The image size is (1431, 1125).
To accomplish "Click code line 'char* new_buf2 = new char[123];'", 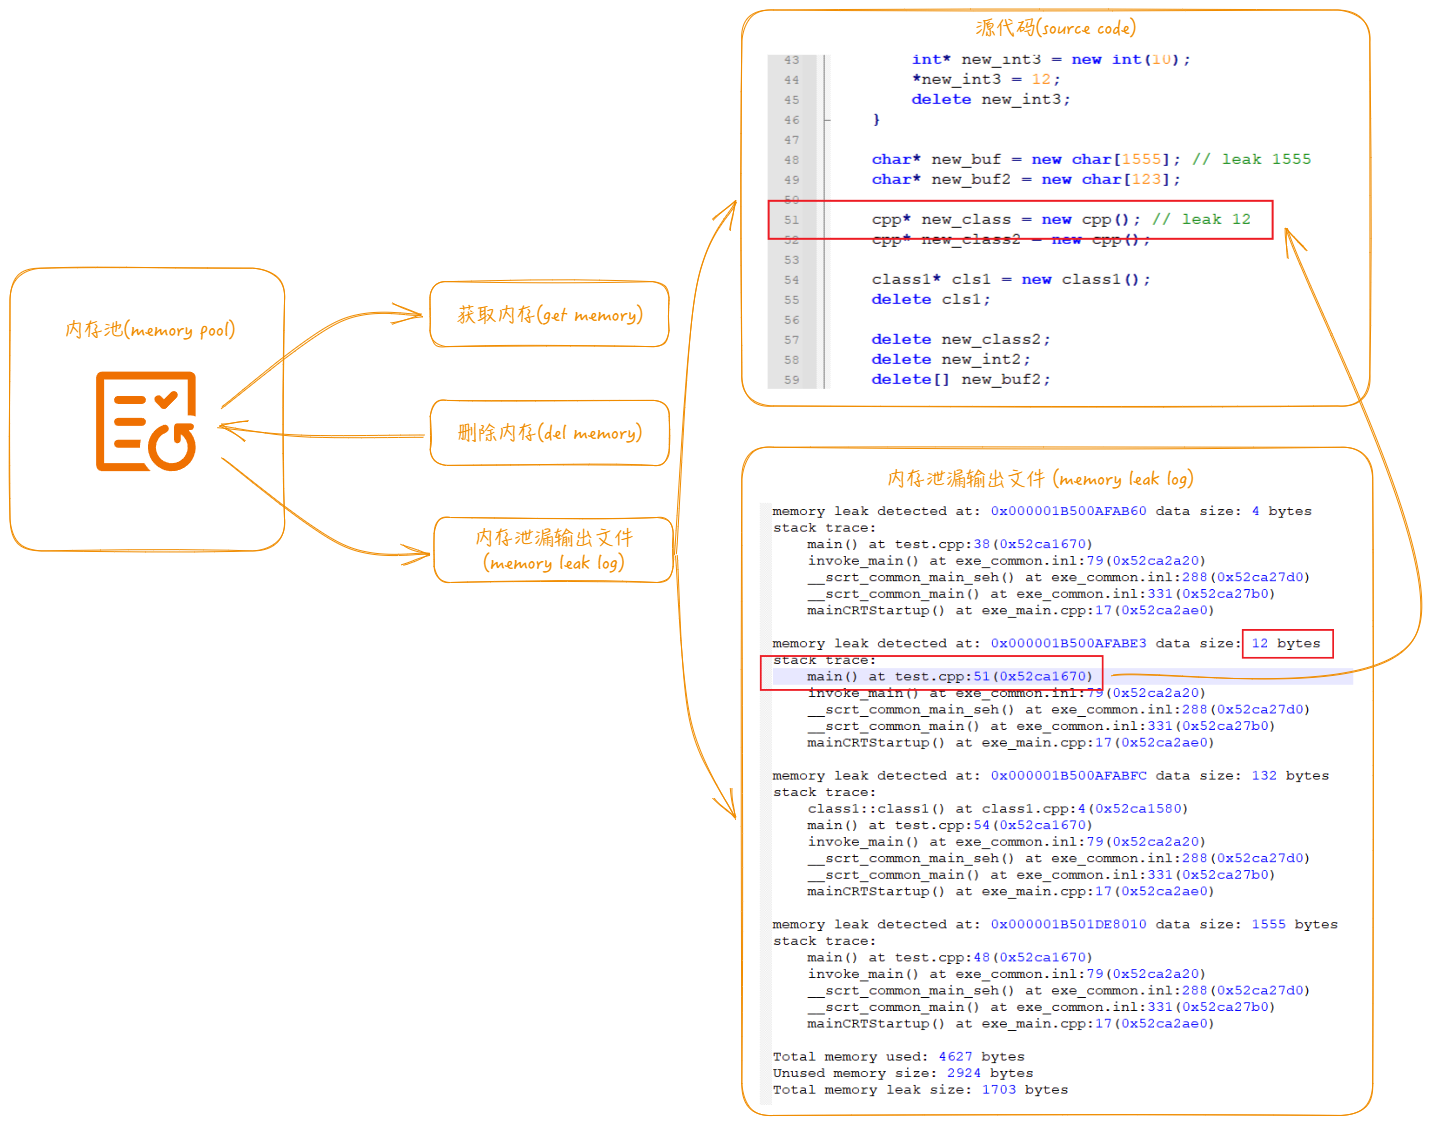I will point(1026,180).
